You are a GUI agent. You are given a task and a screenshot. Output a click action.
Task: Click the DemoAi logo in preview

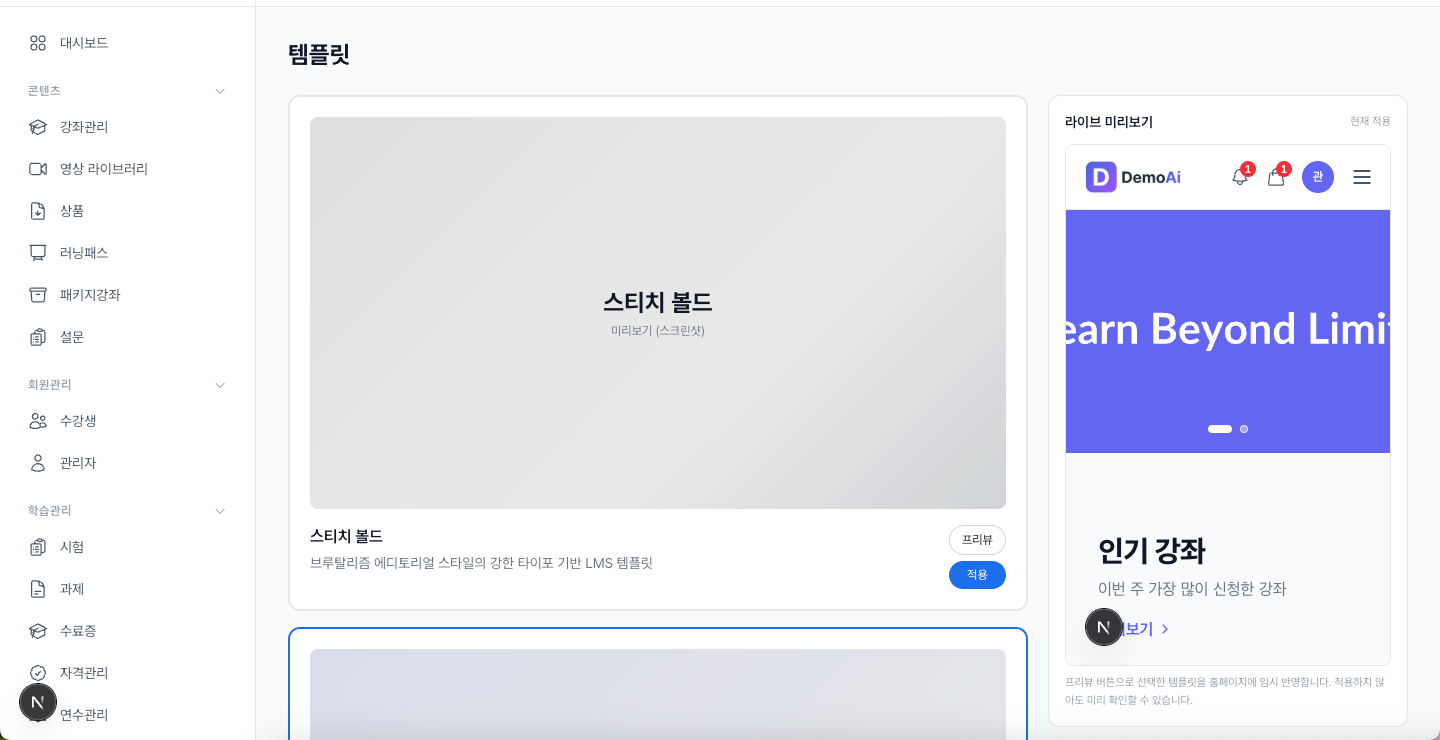tap(1133, 177)
